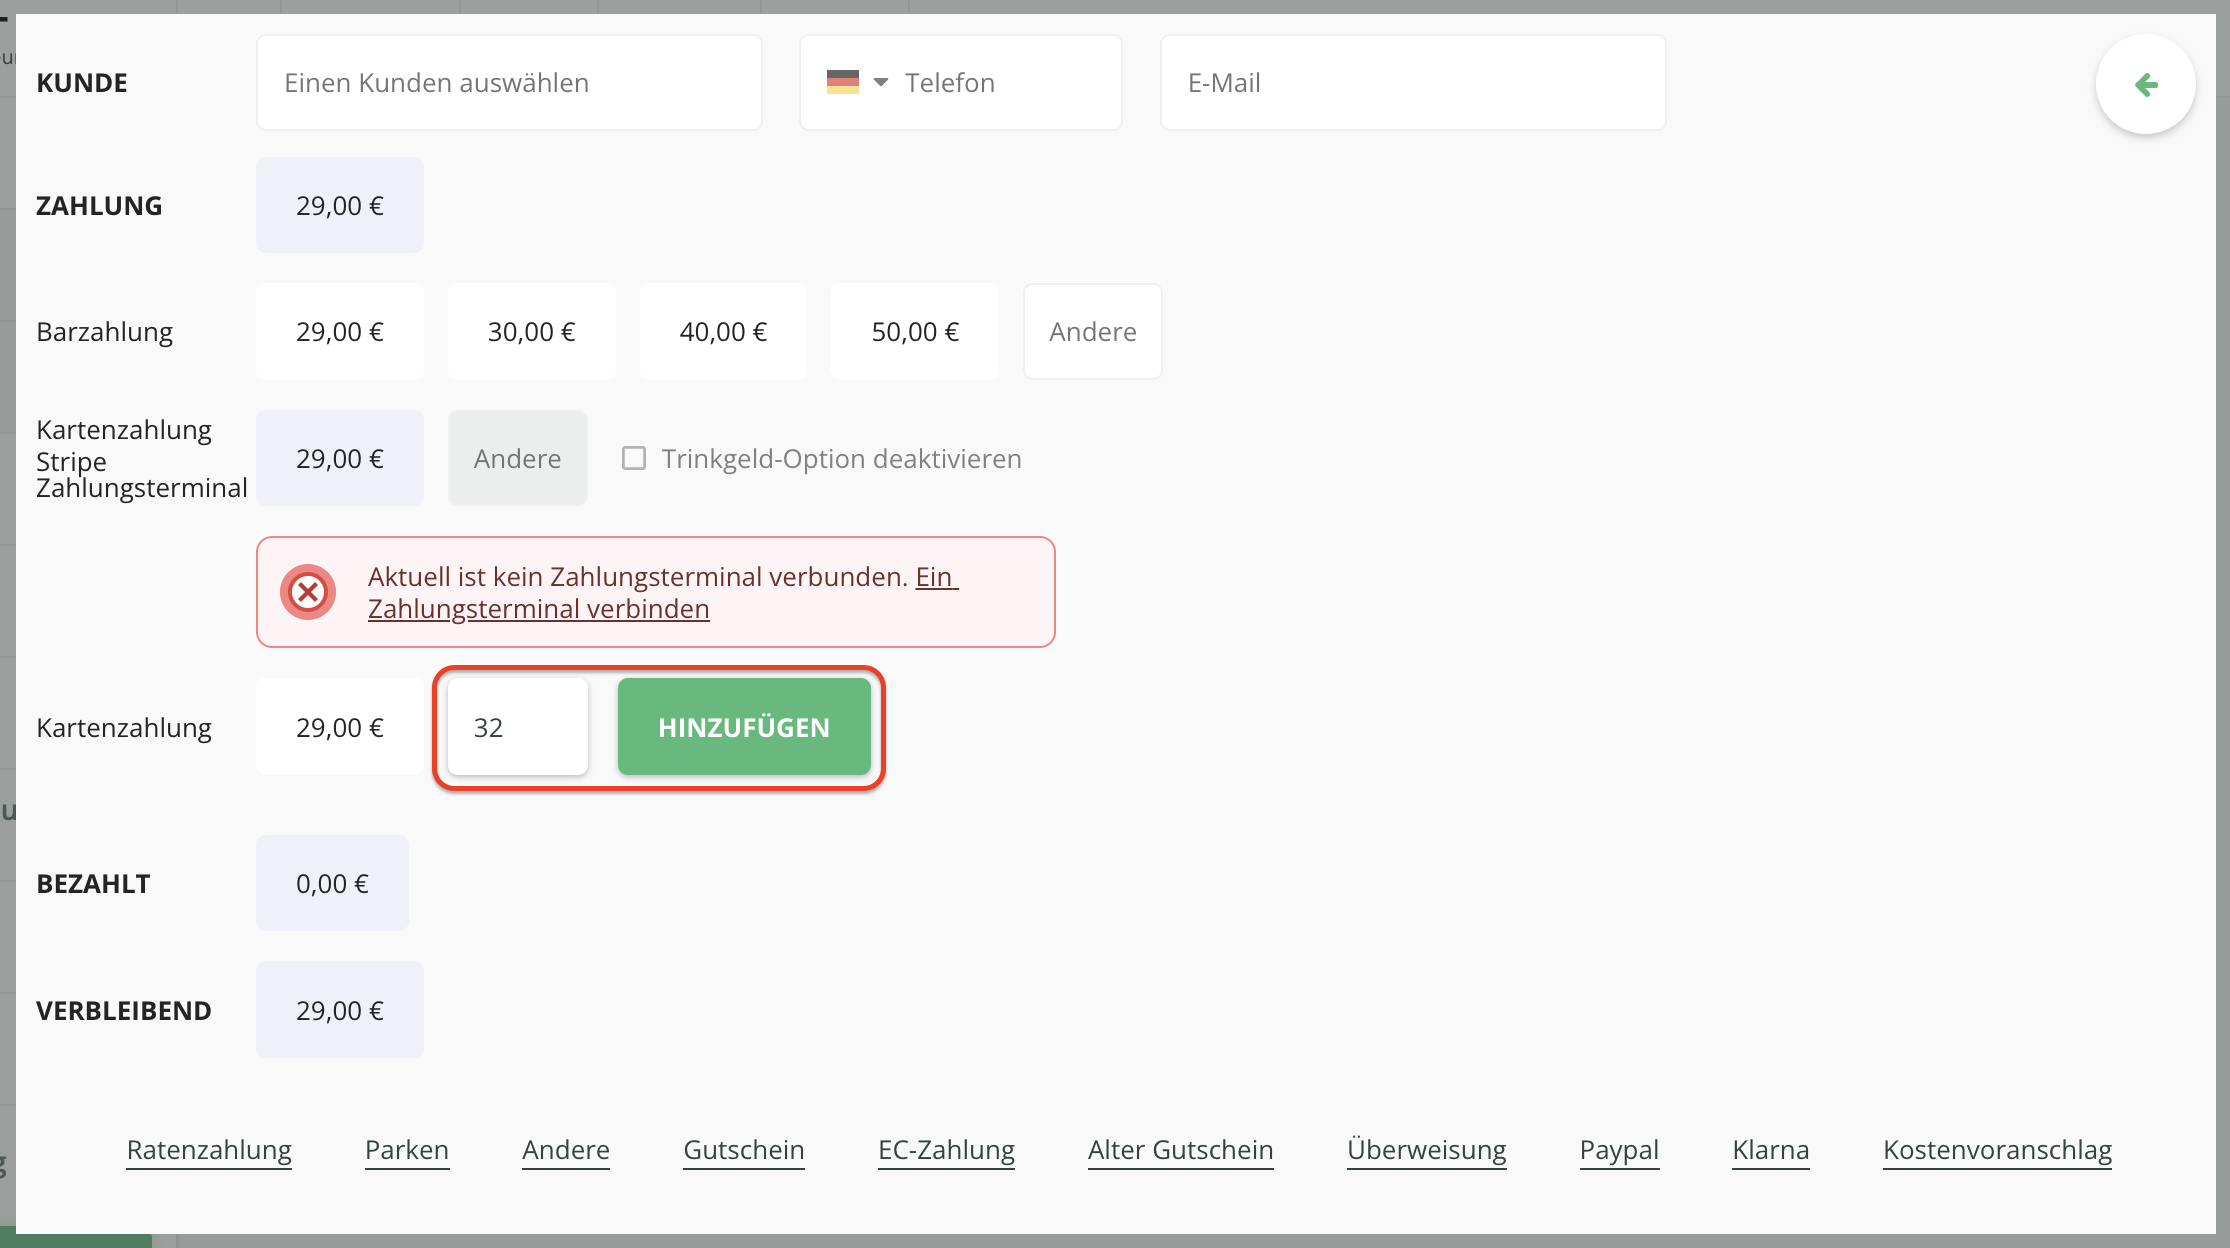Click the green back arrow icon

click(2145, 85)
